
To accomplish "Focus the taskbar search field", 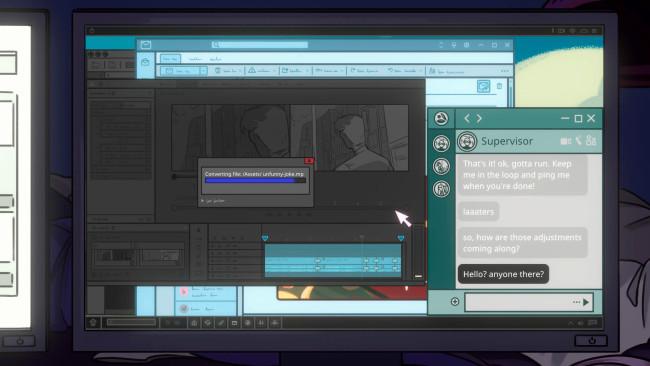I will click(132, 322).
